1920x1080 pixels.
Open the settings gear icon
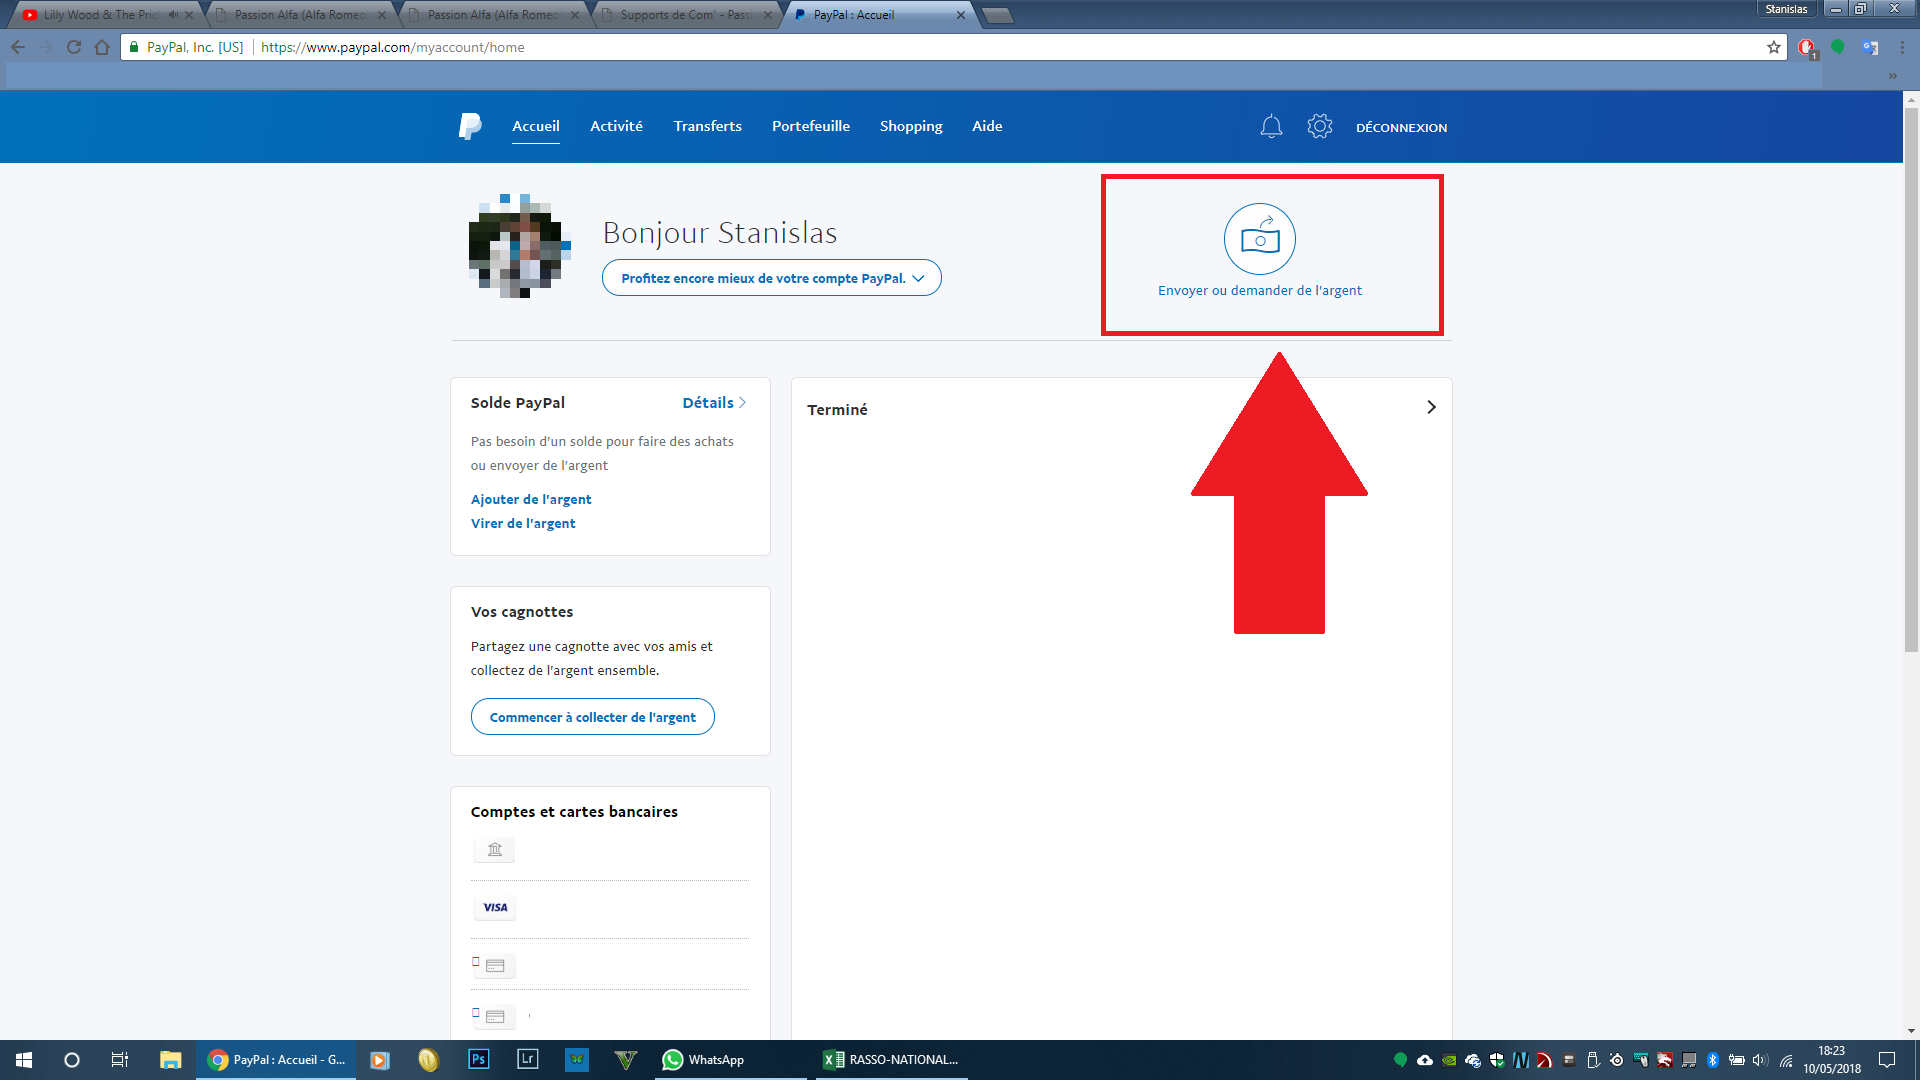[x=1320, y=126]
